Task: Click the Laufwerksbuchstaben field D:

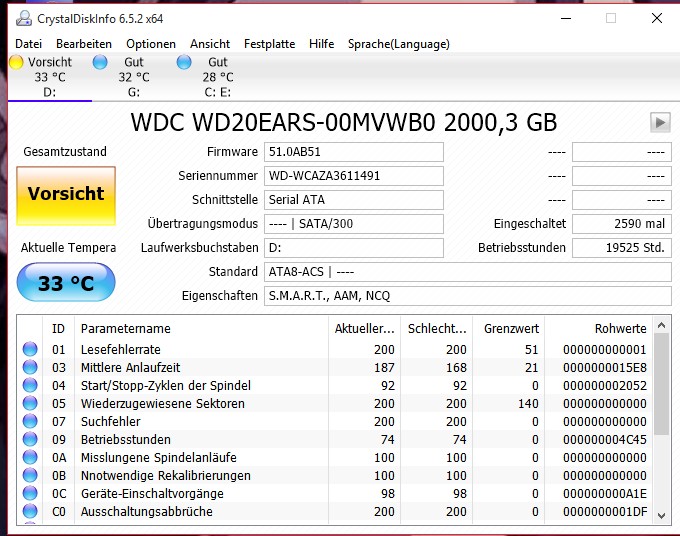Action: tap(354, 248)
